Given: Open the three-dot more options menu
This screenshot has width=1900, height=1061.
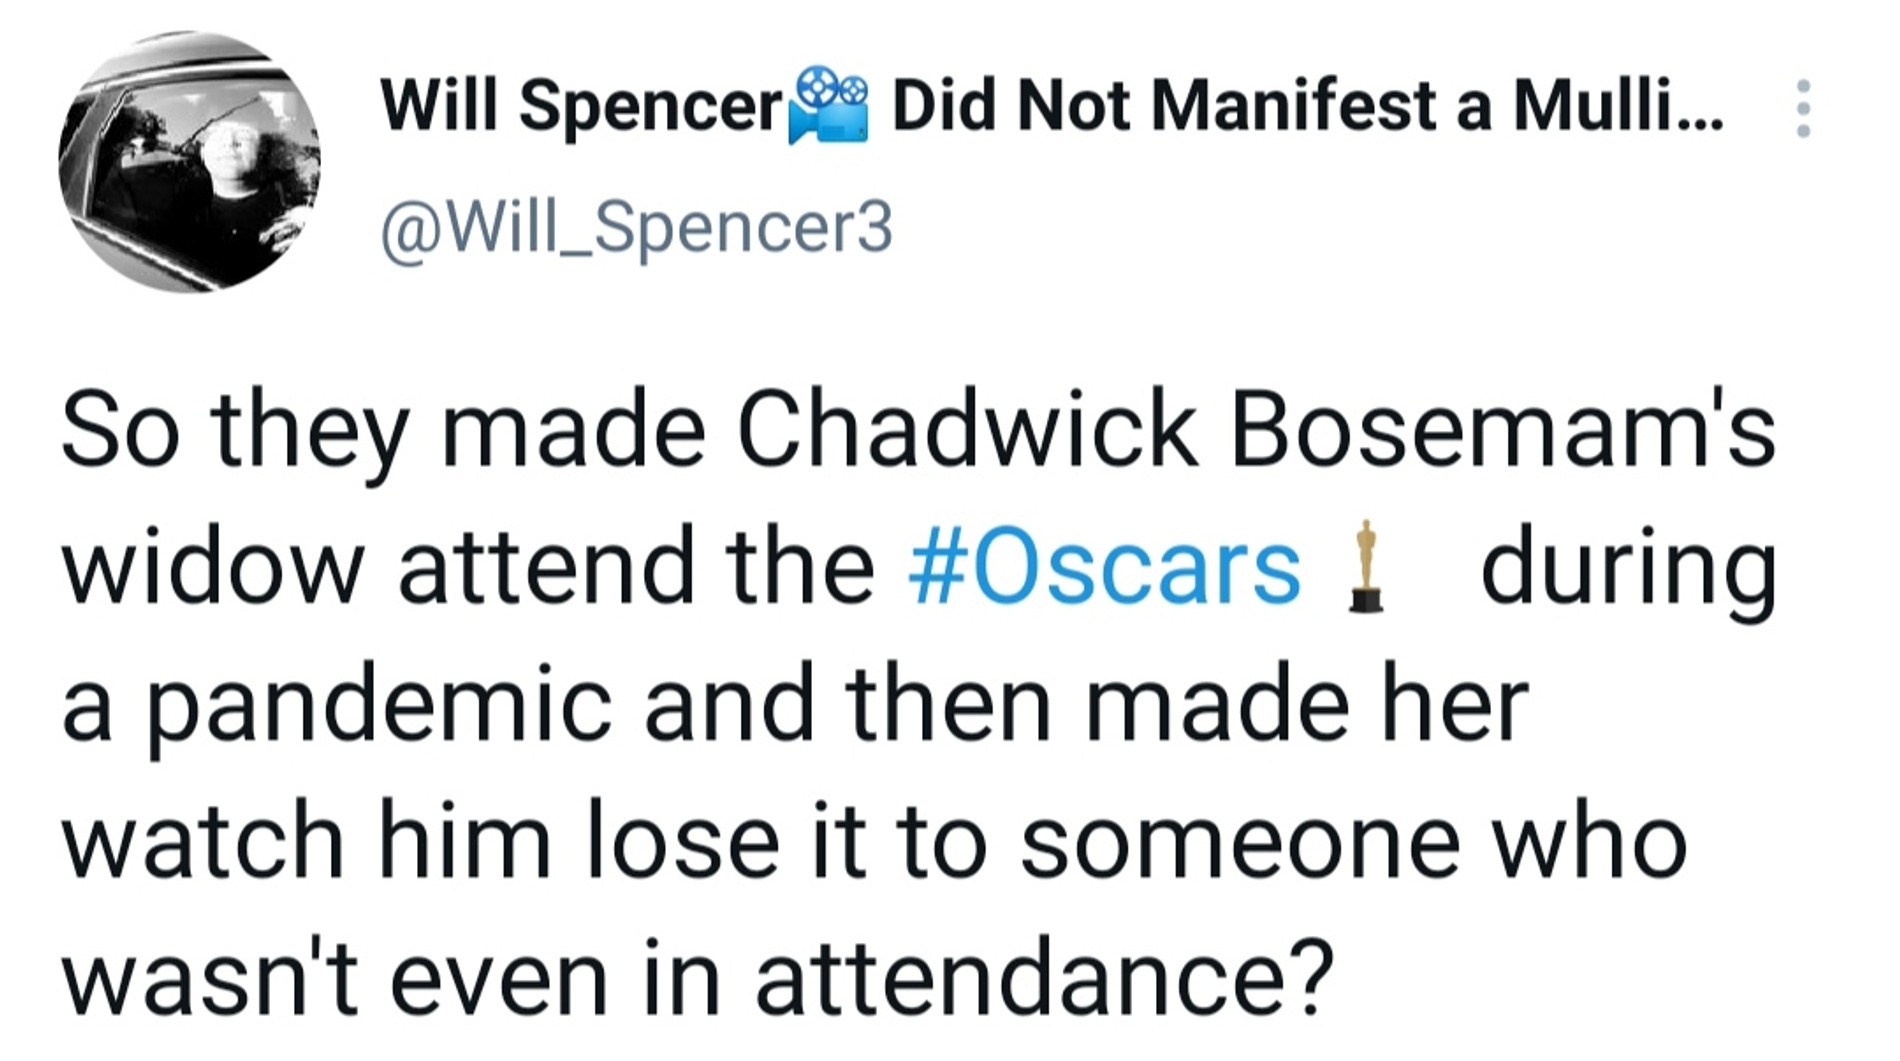Looking at the screenshot, I should [1803, 108].
